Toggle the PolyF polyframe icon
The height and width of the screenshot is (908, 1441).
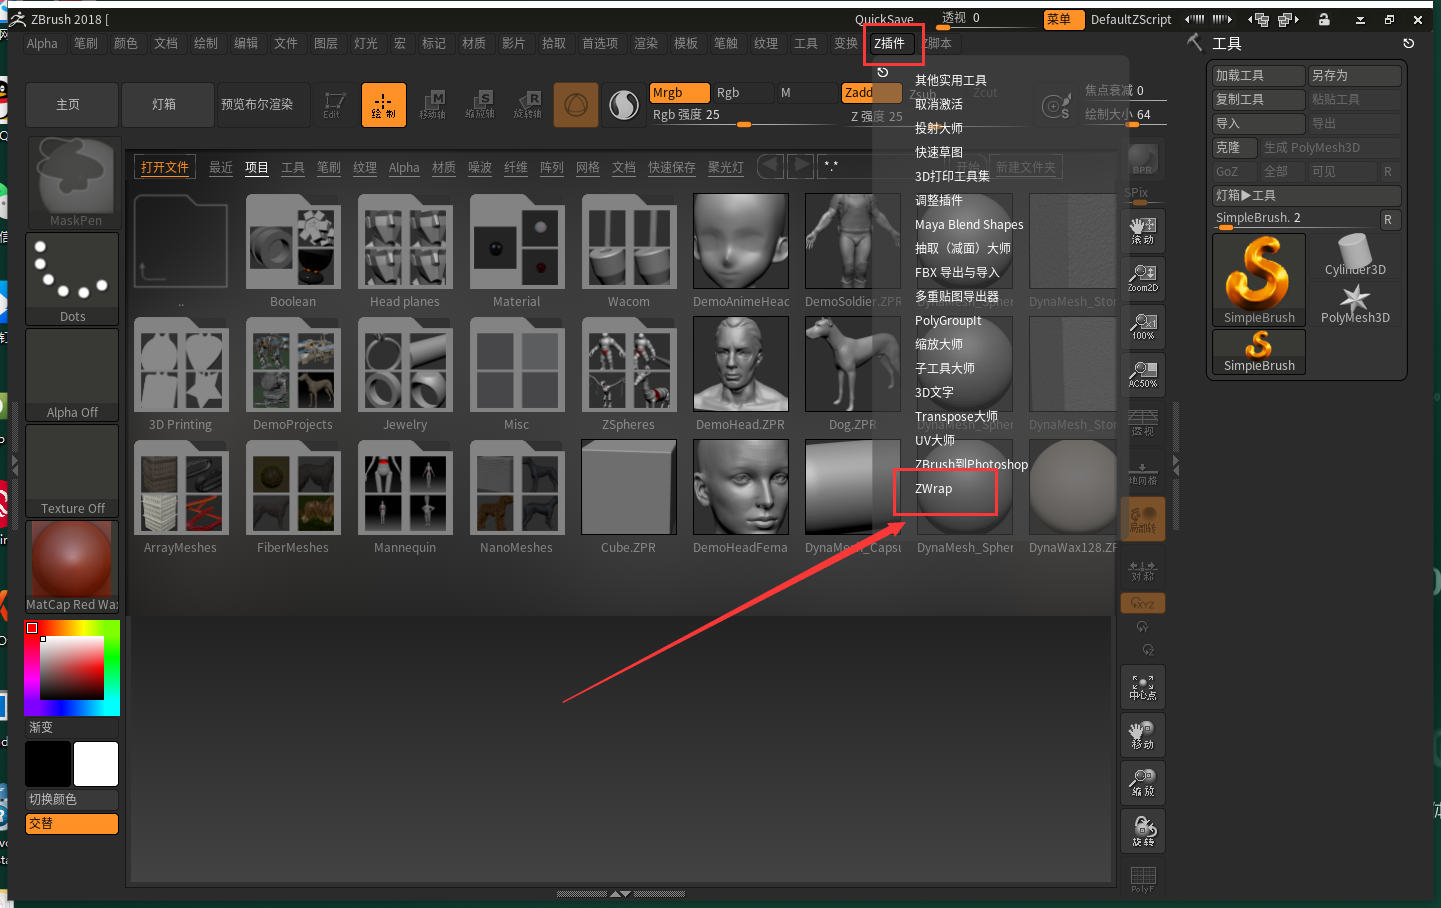[x=1143, y=877]
